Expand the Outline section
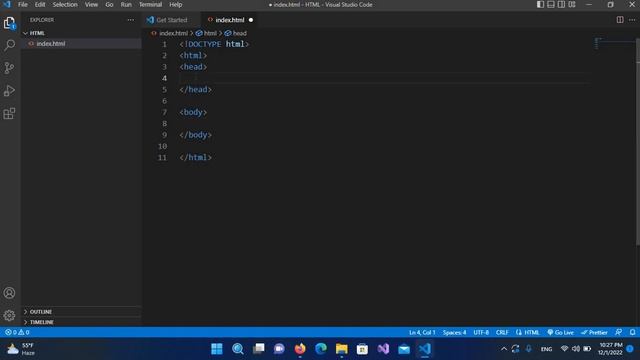Viewport: 640px width, 360px height. [x=81, y=311]
